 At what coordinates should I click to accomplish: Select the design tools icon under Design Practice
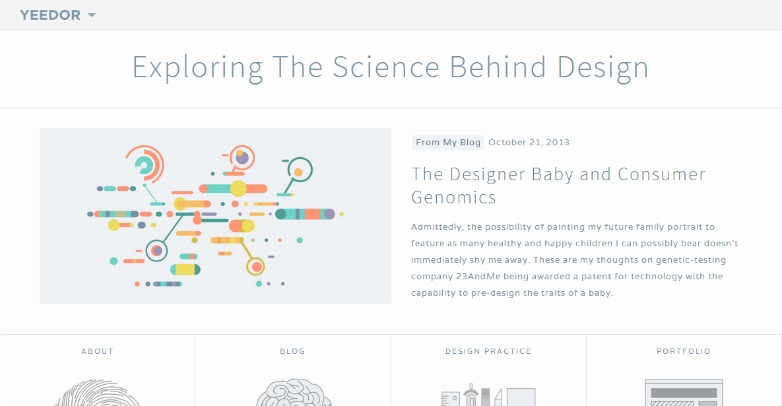click(x=489, y=395)
